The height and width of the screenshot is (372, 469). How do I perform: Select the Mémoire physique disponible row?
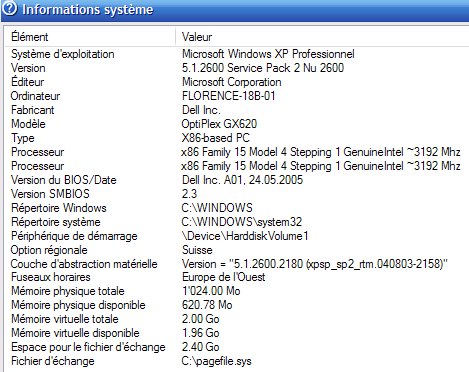[237, 305]
